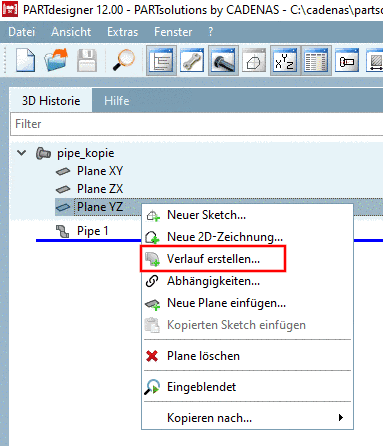The image size is (383, 446).
Task: Choose Neue 2D-Zeichnung... from context menu
Action: [x=247, y=237]
